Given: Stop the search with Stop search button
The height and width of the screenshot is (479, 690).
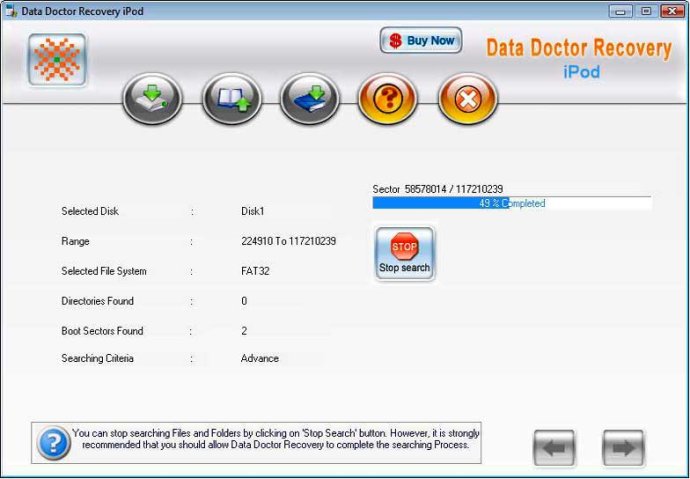Looking at the screenshot, I should [404, 253].
